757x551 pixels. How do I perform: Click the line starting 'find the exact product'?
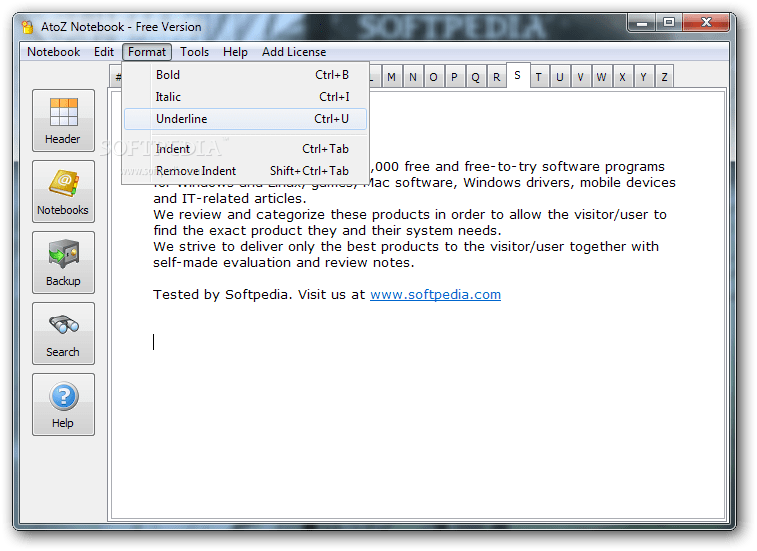[x=327, y=230]
